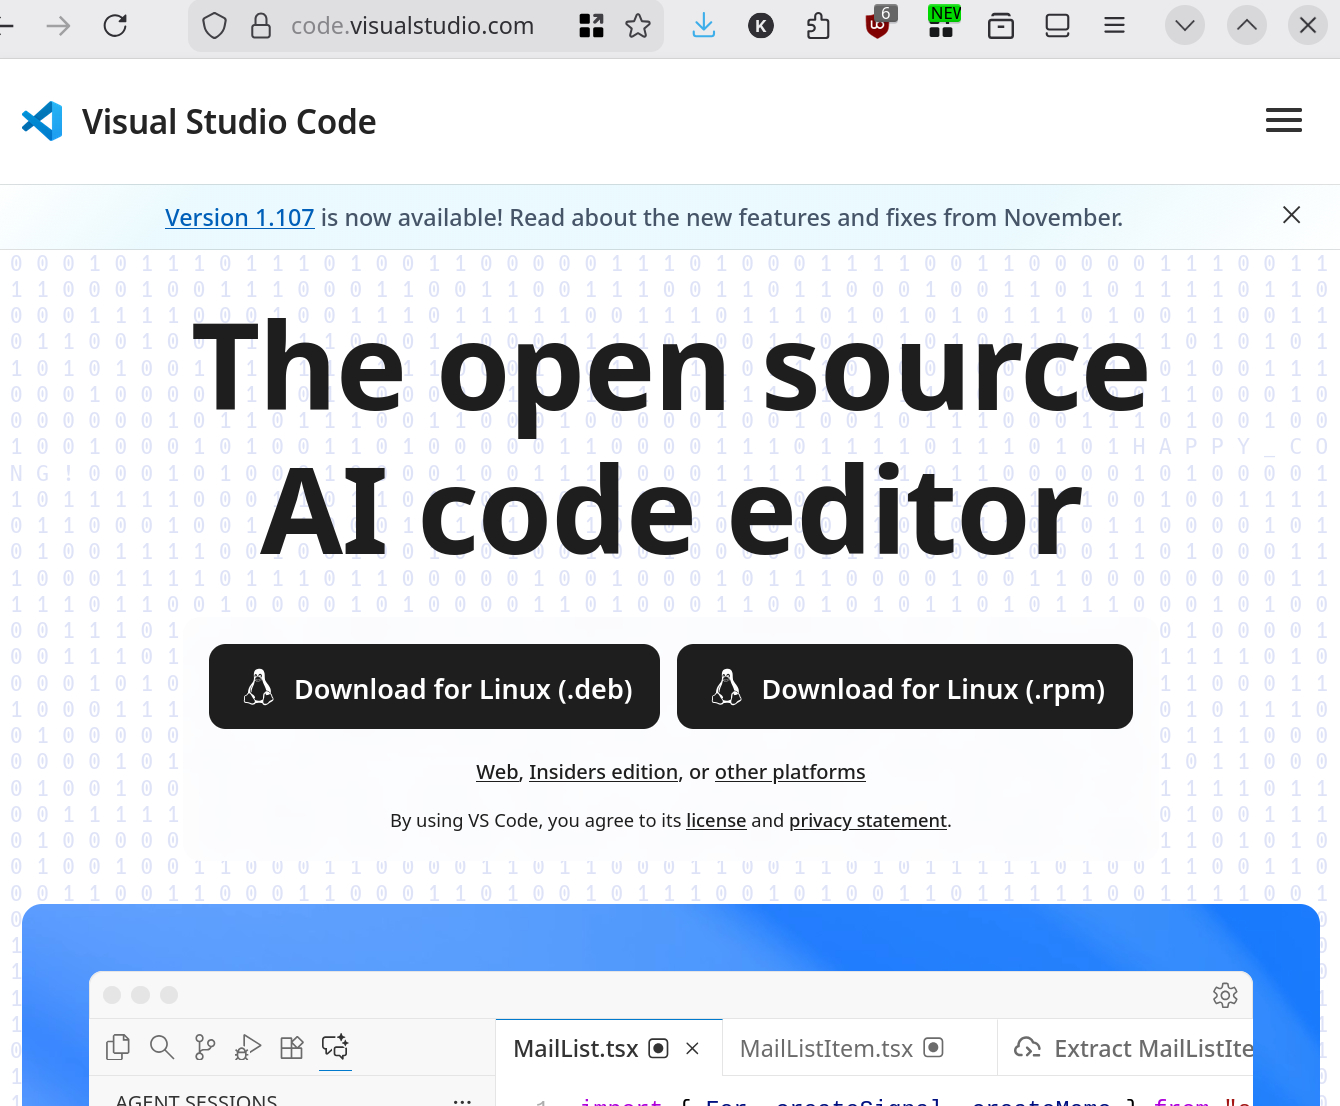
Task: Select the MailList.tsx editor tab
Action: coord(575,1048)
